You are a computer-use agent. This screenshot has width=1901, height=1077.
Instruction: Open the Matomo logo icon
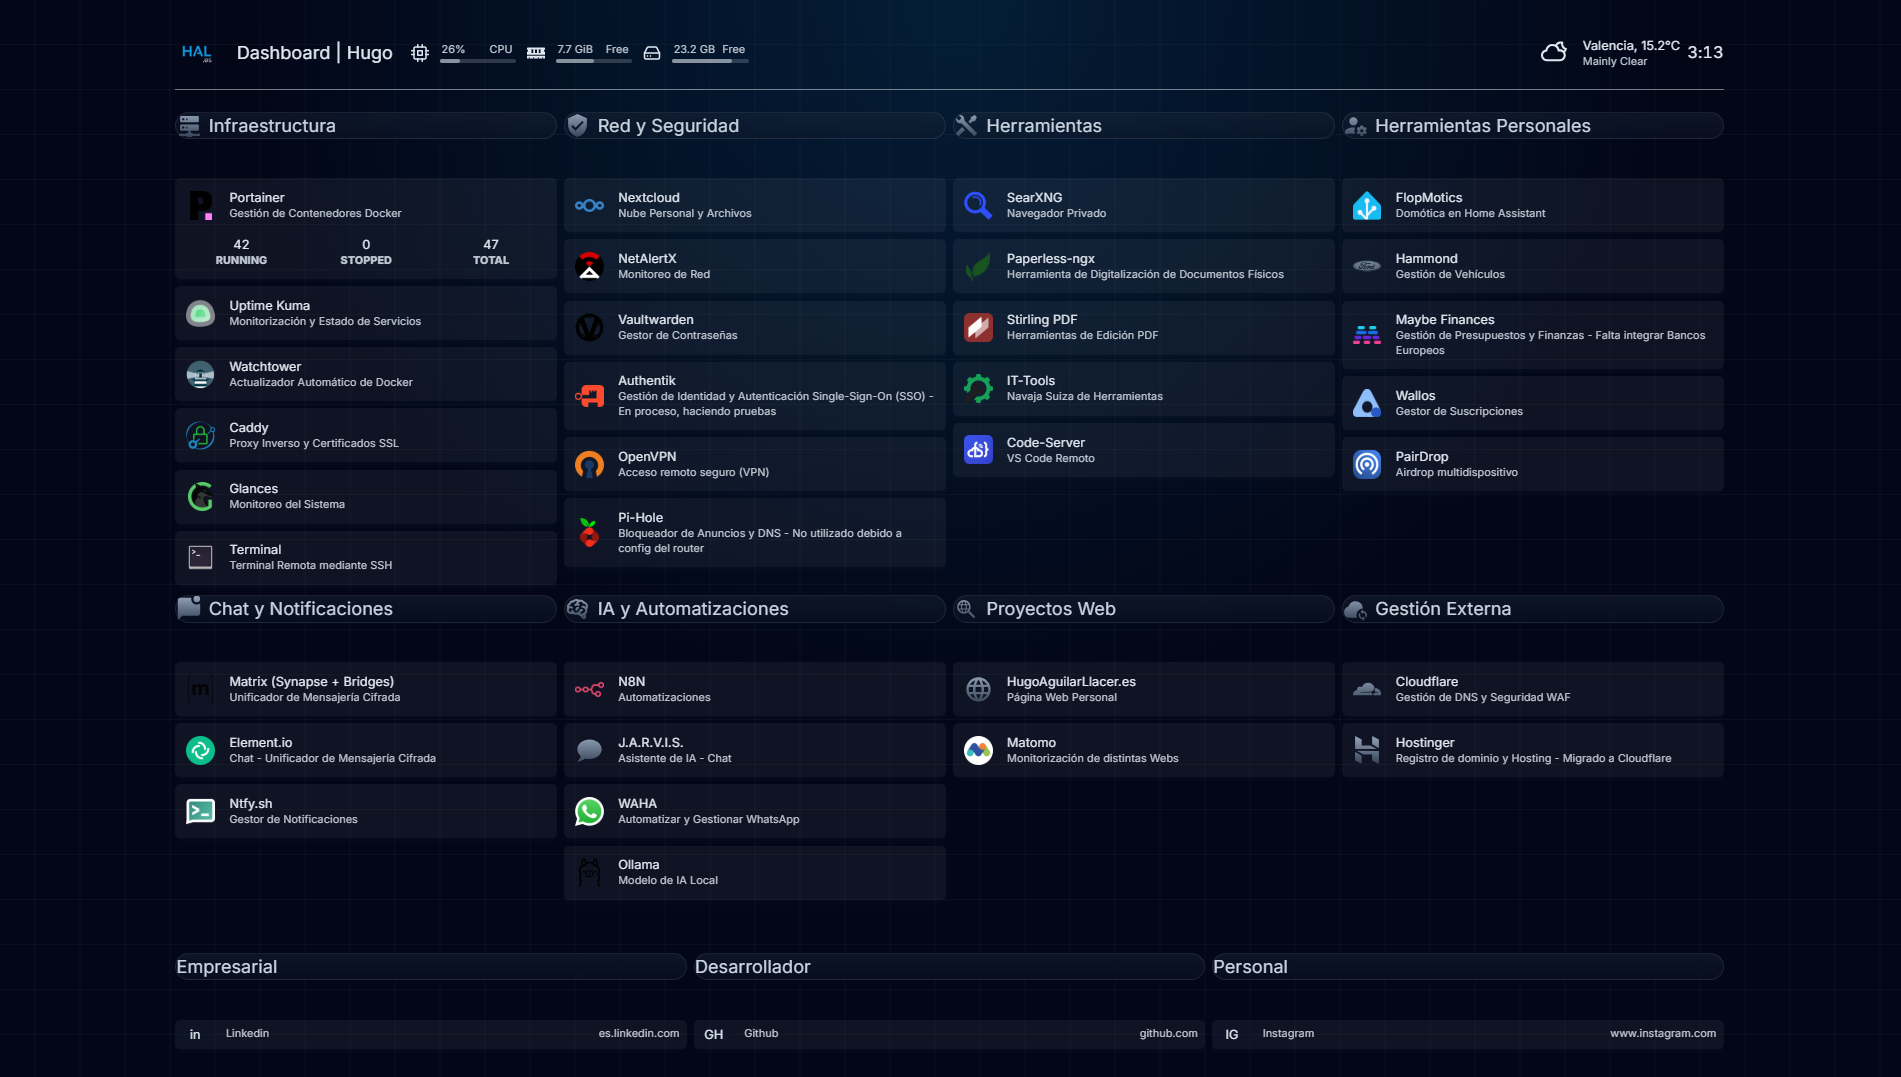(x=978, y=750)
